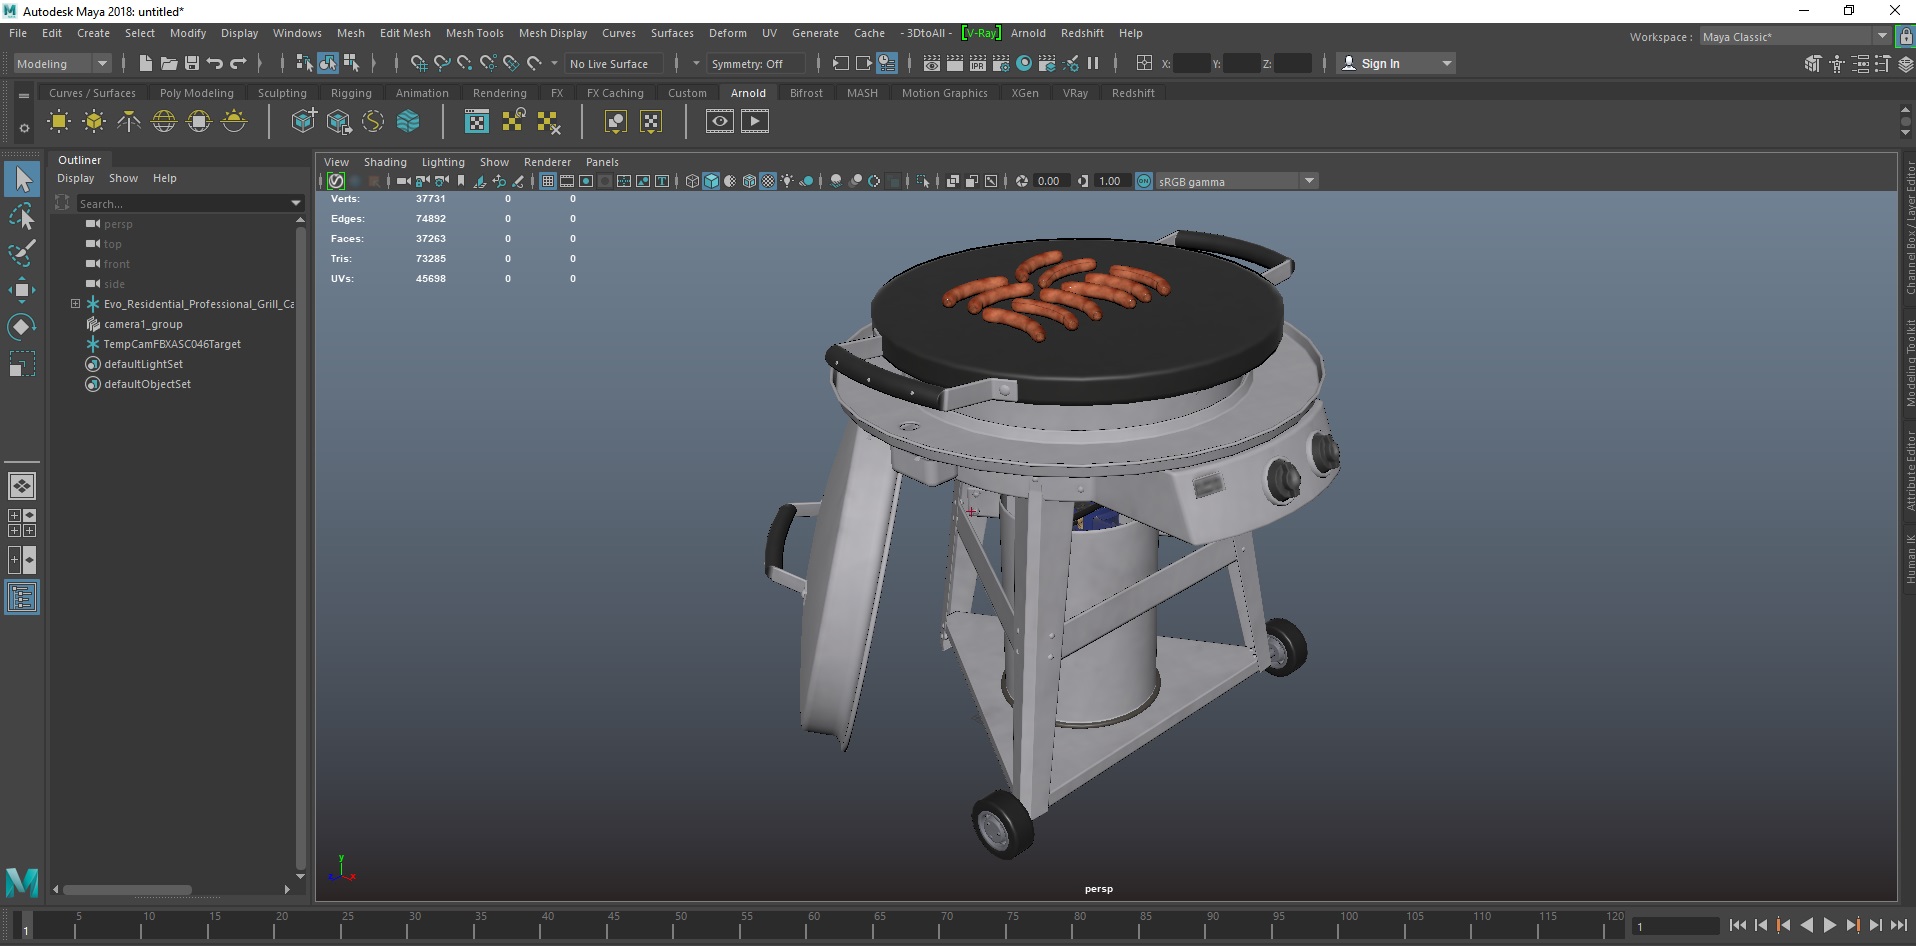The height and width of the screenshot is (946, 1916).
Task: Click the Open Scene folder icon
Action: 169,63
